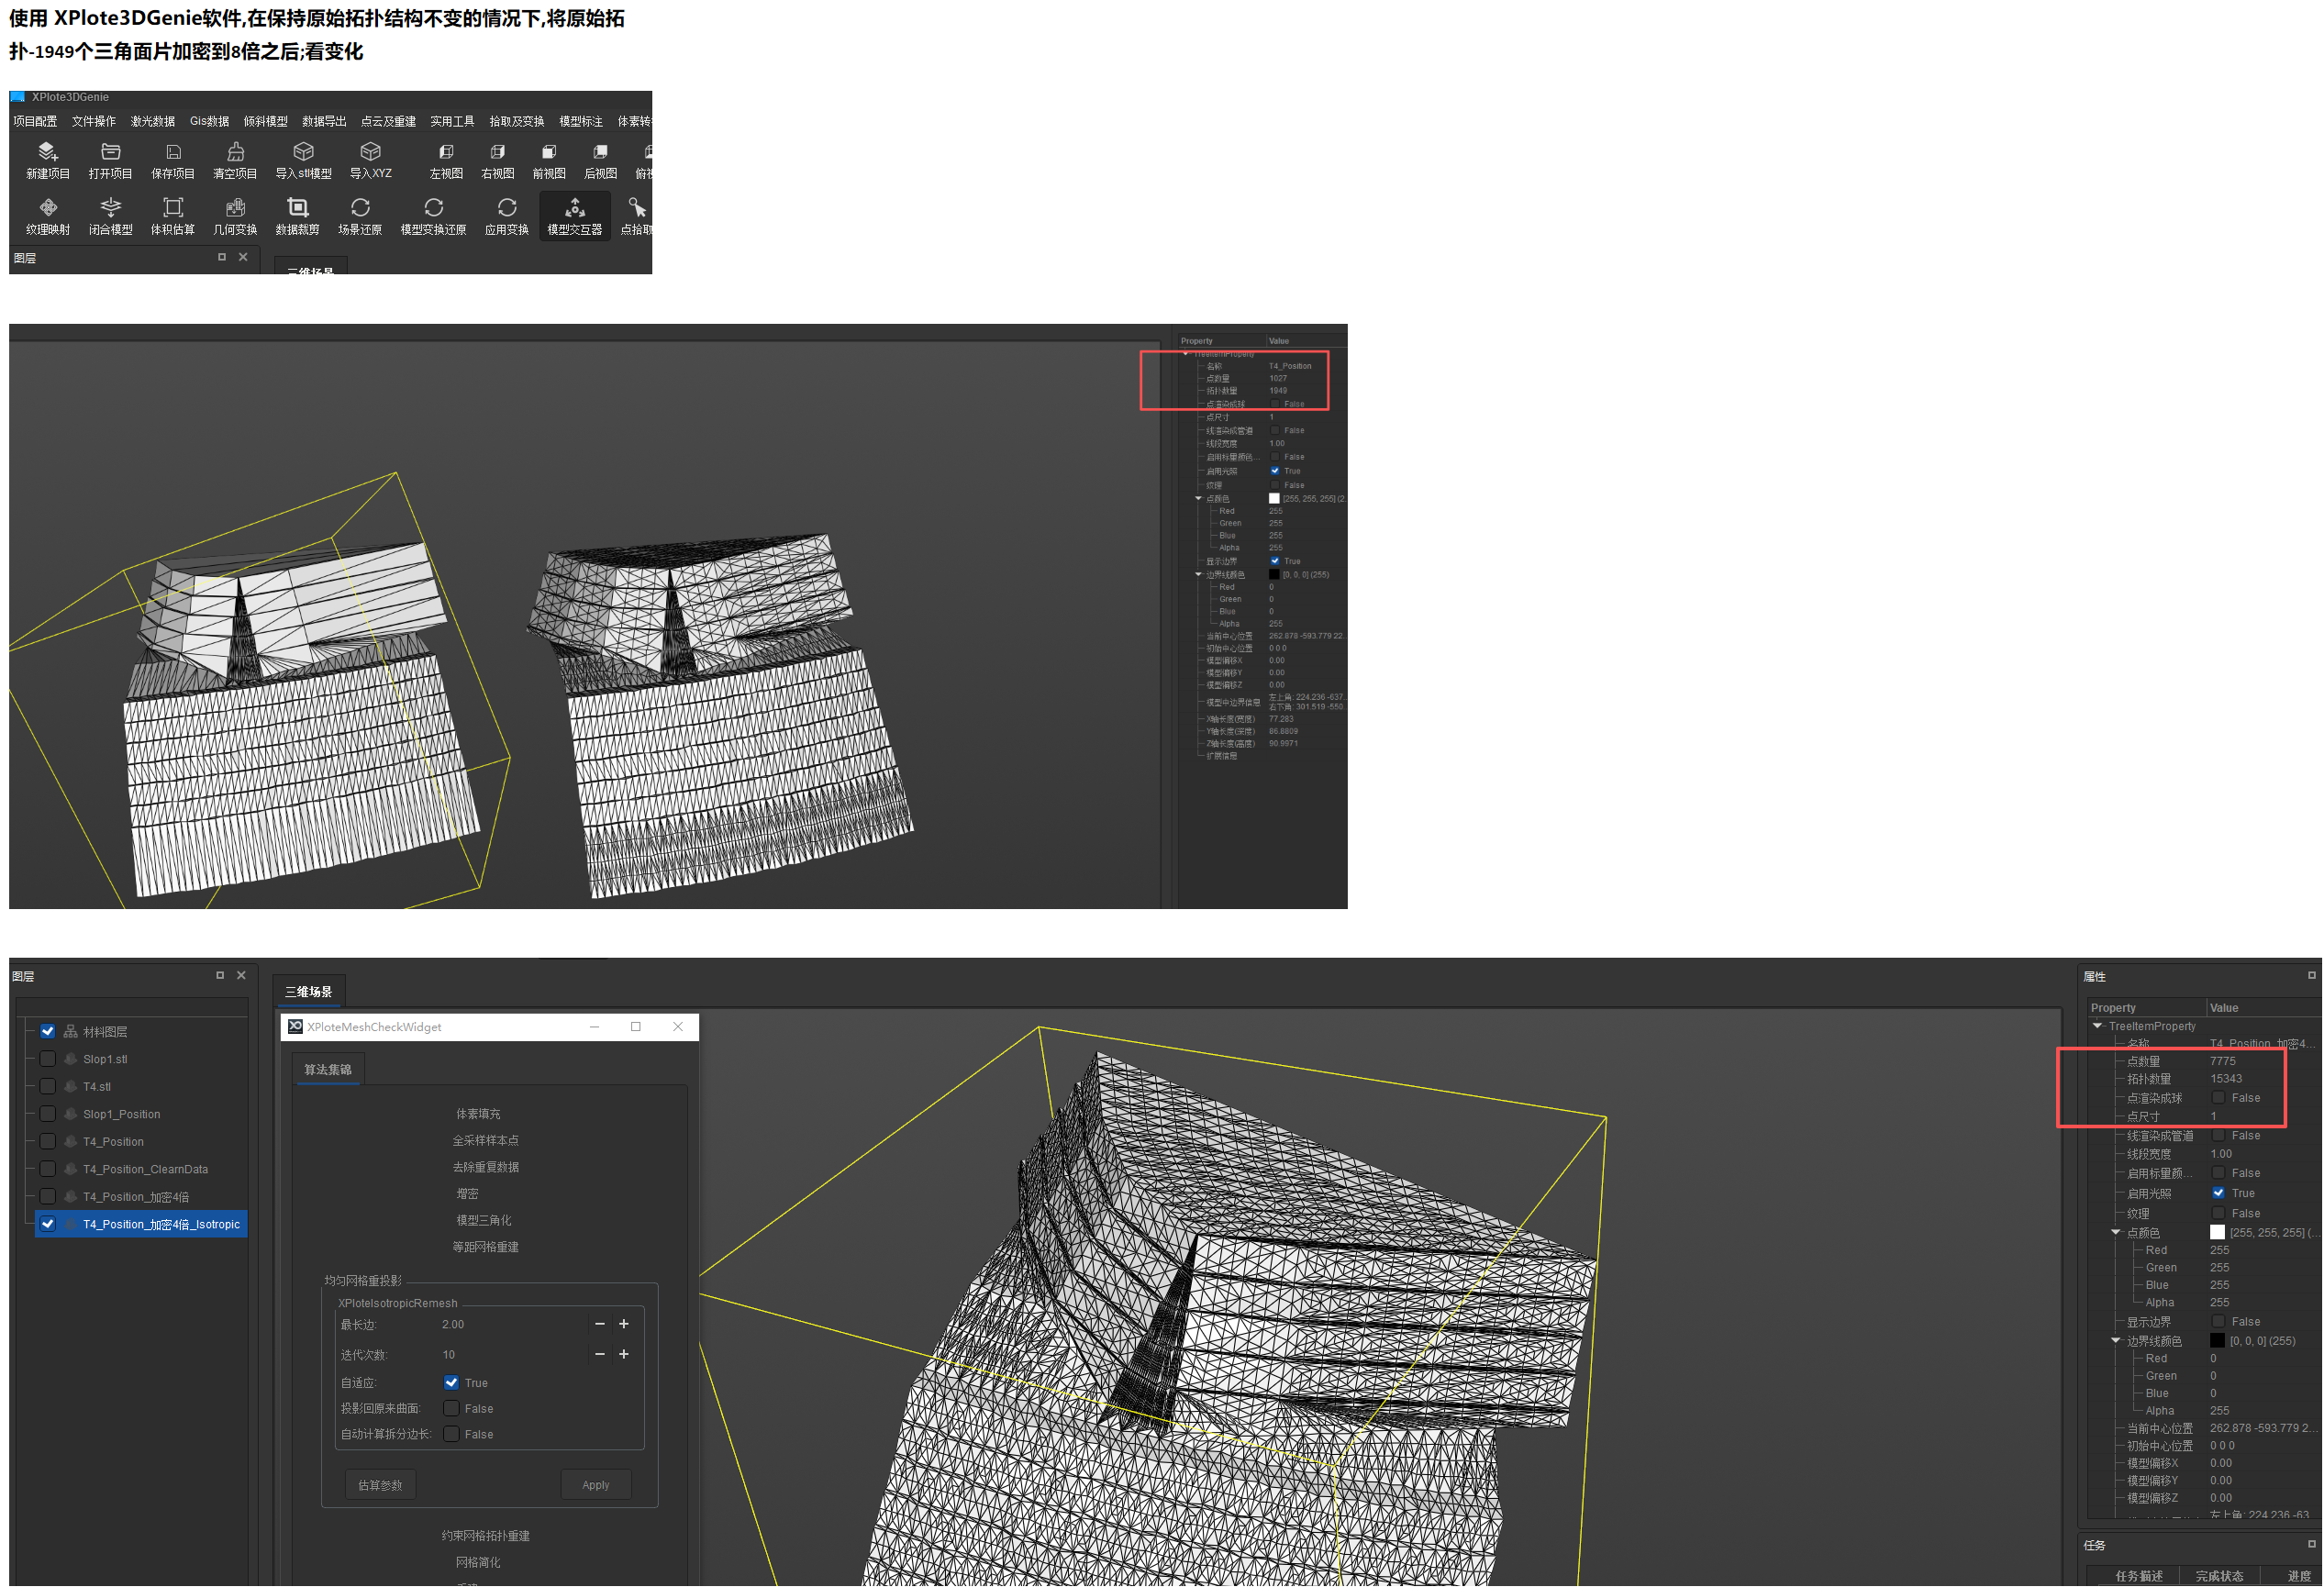This screenshot has height=1587, width=2324.
Task: Collapse the TreeItemProperty tree node
Action: click(x=2097, y=1026)
